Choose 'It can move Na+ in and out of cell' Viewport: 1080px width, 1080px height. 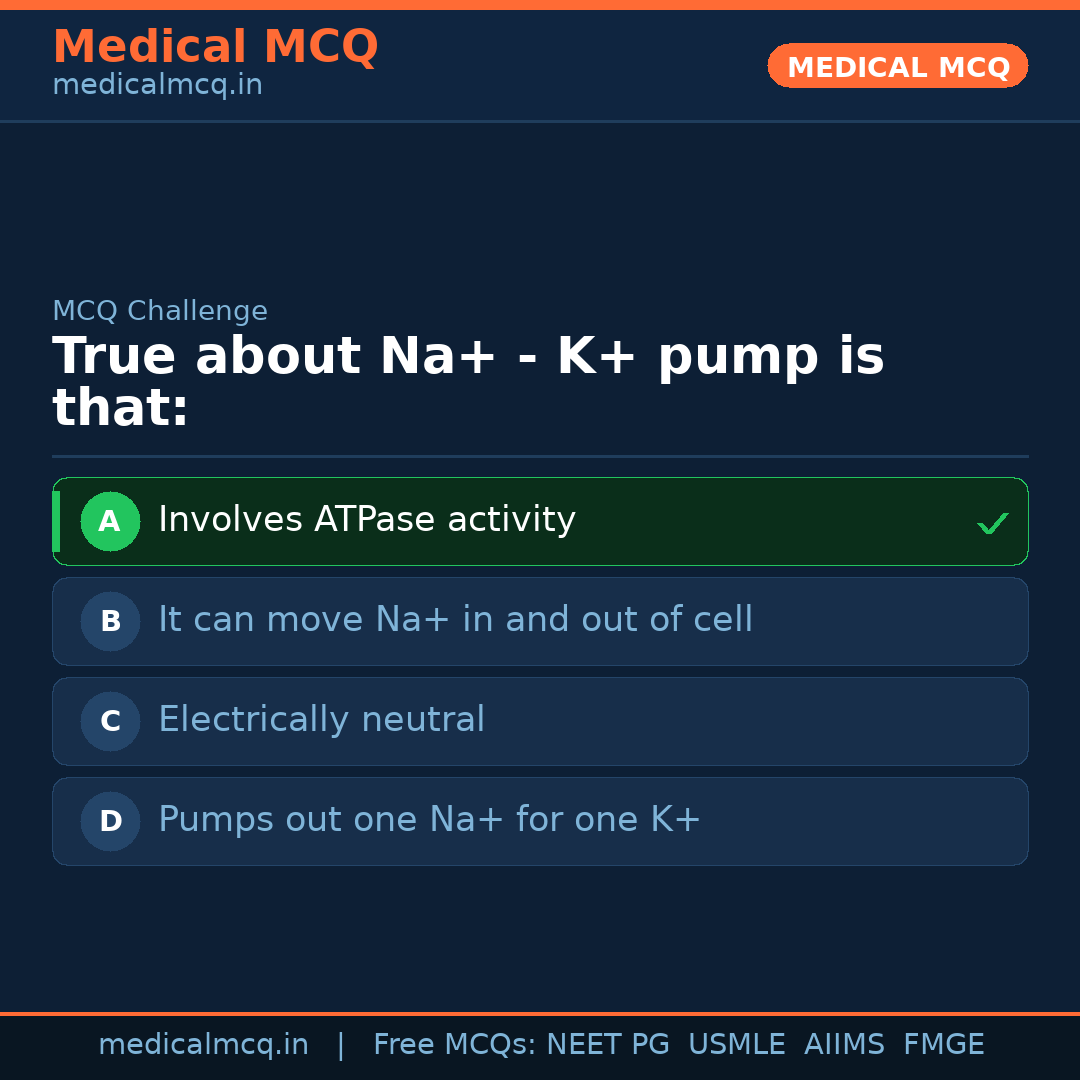pos(455,620)
